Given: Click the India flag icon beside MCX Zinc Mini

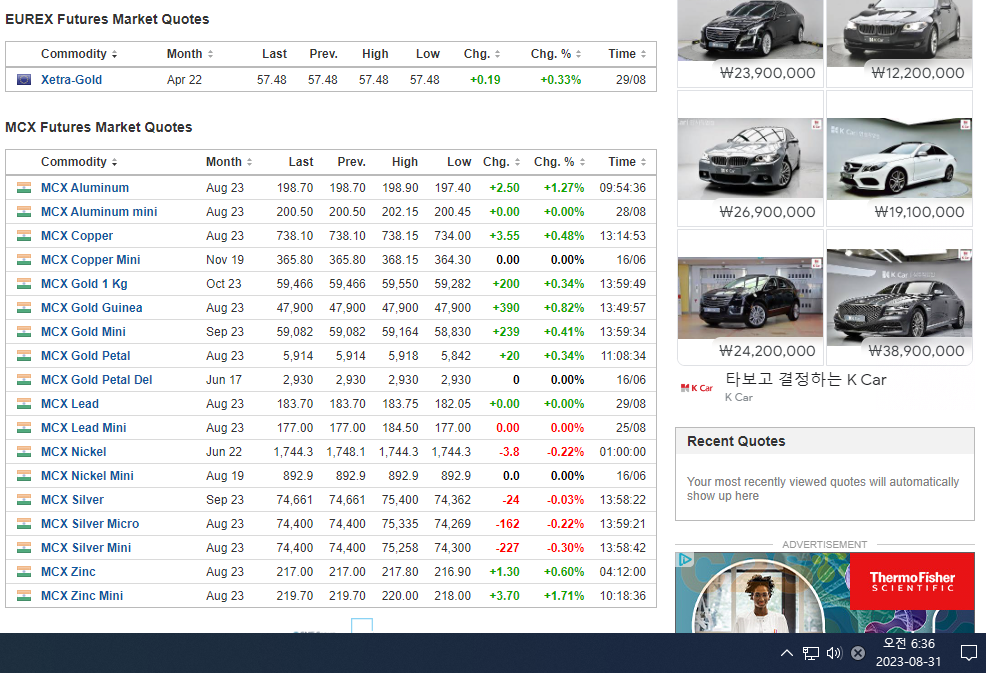Looking at the screenshot, I should (24, 596).
